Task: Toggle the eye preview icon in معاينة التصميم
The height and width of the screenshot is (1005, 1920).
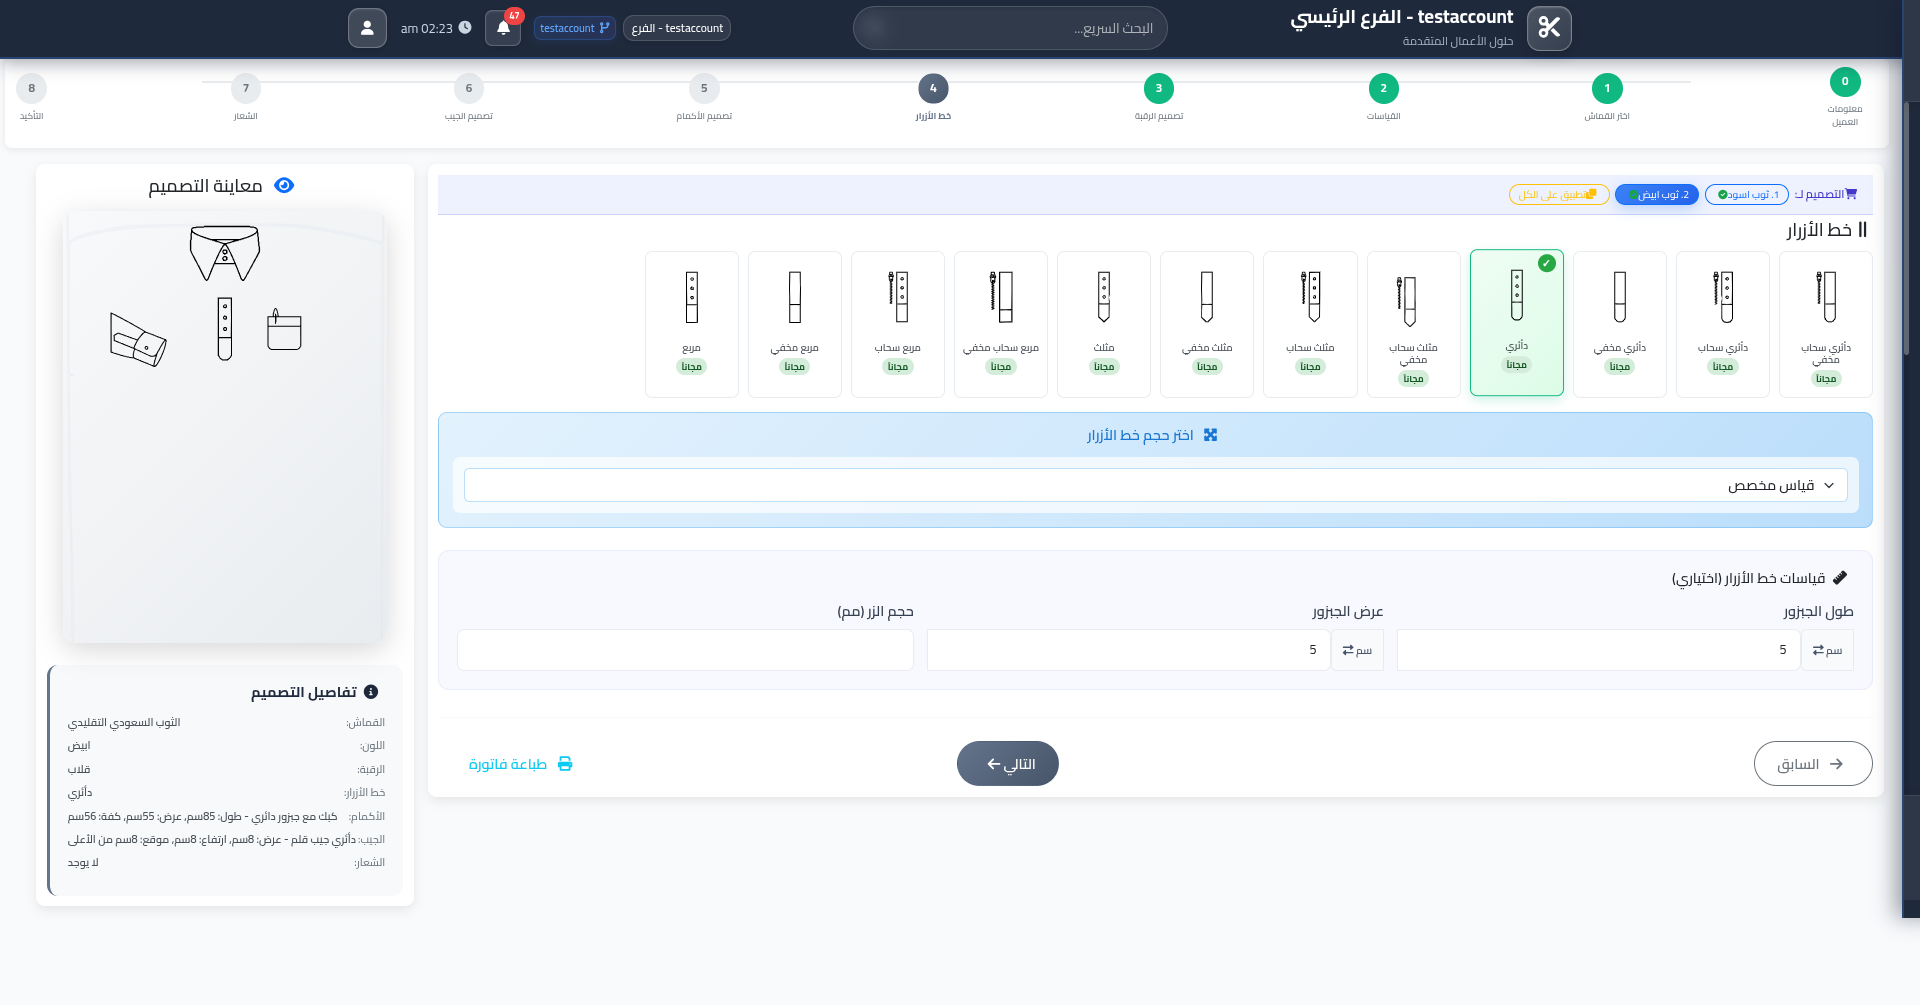Action: pos(283,185)
